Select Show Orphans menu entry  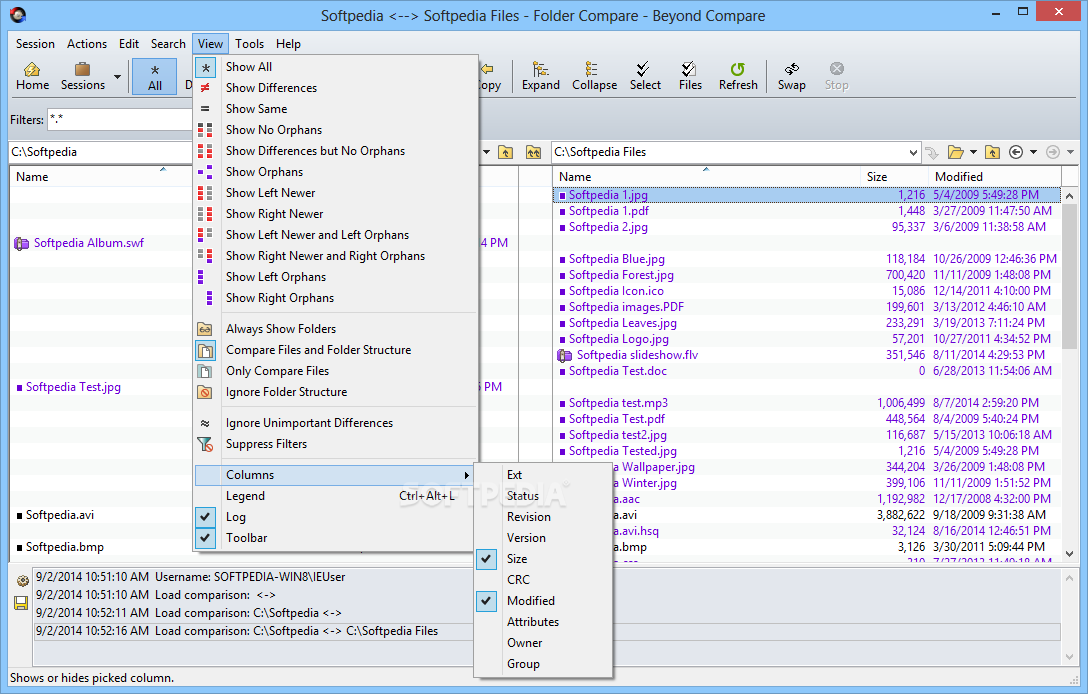point(336,171)
